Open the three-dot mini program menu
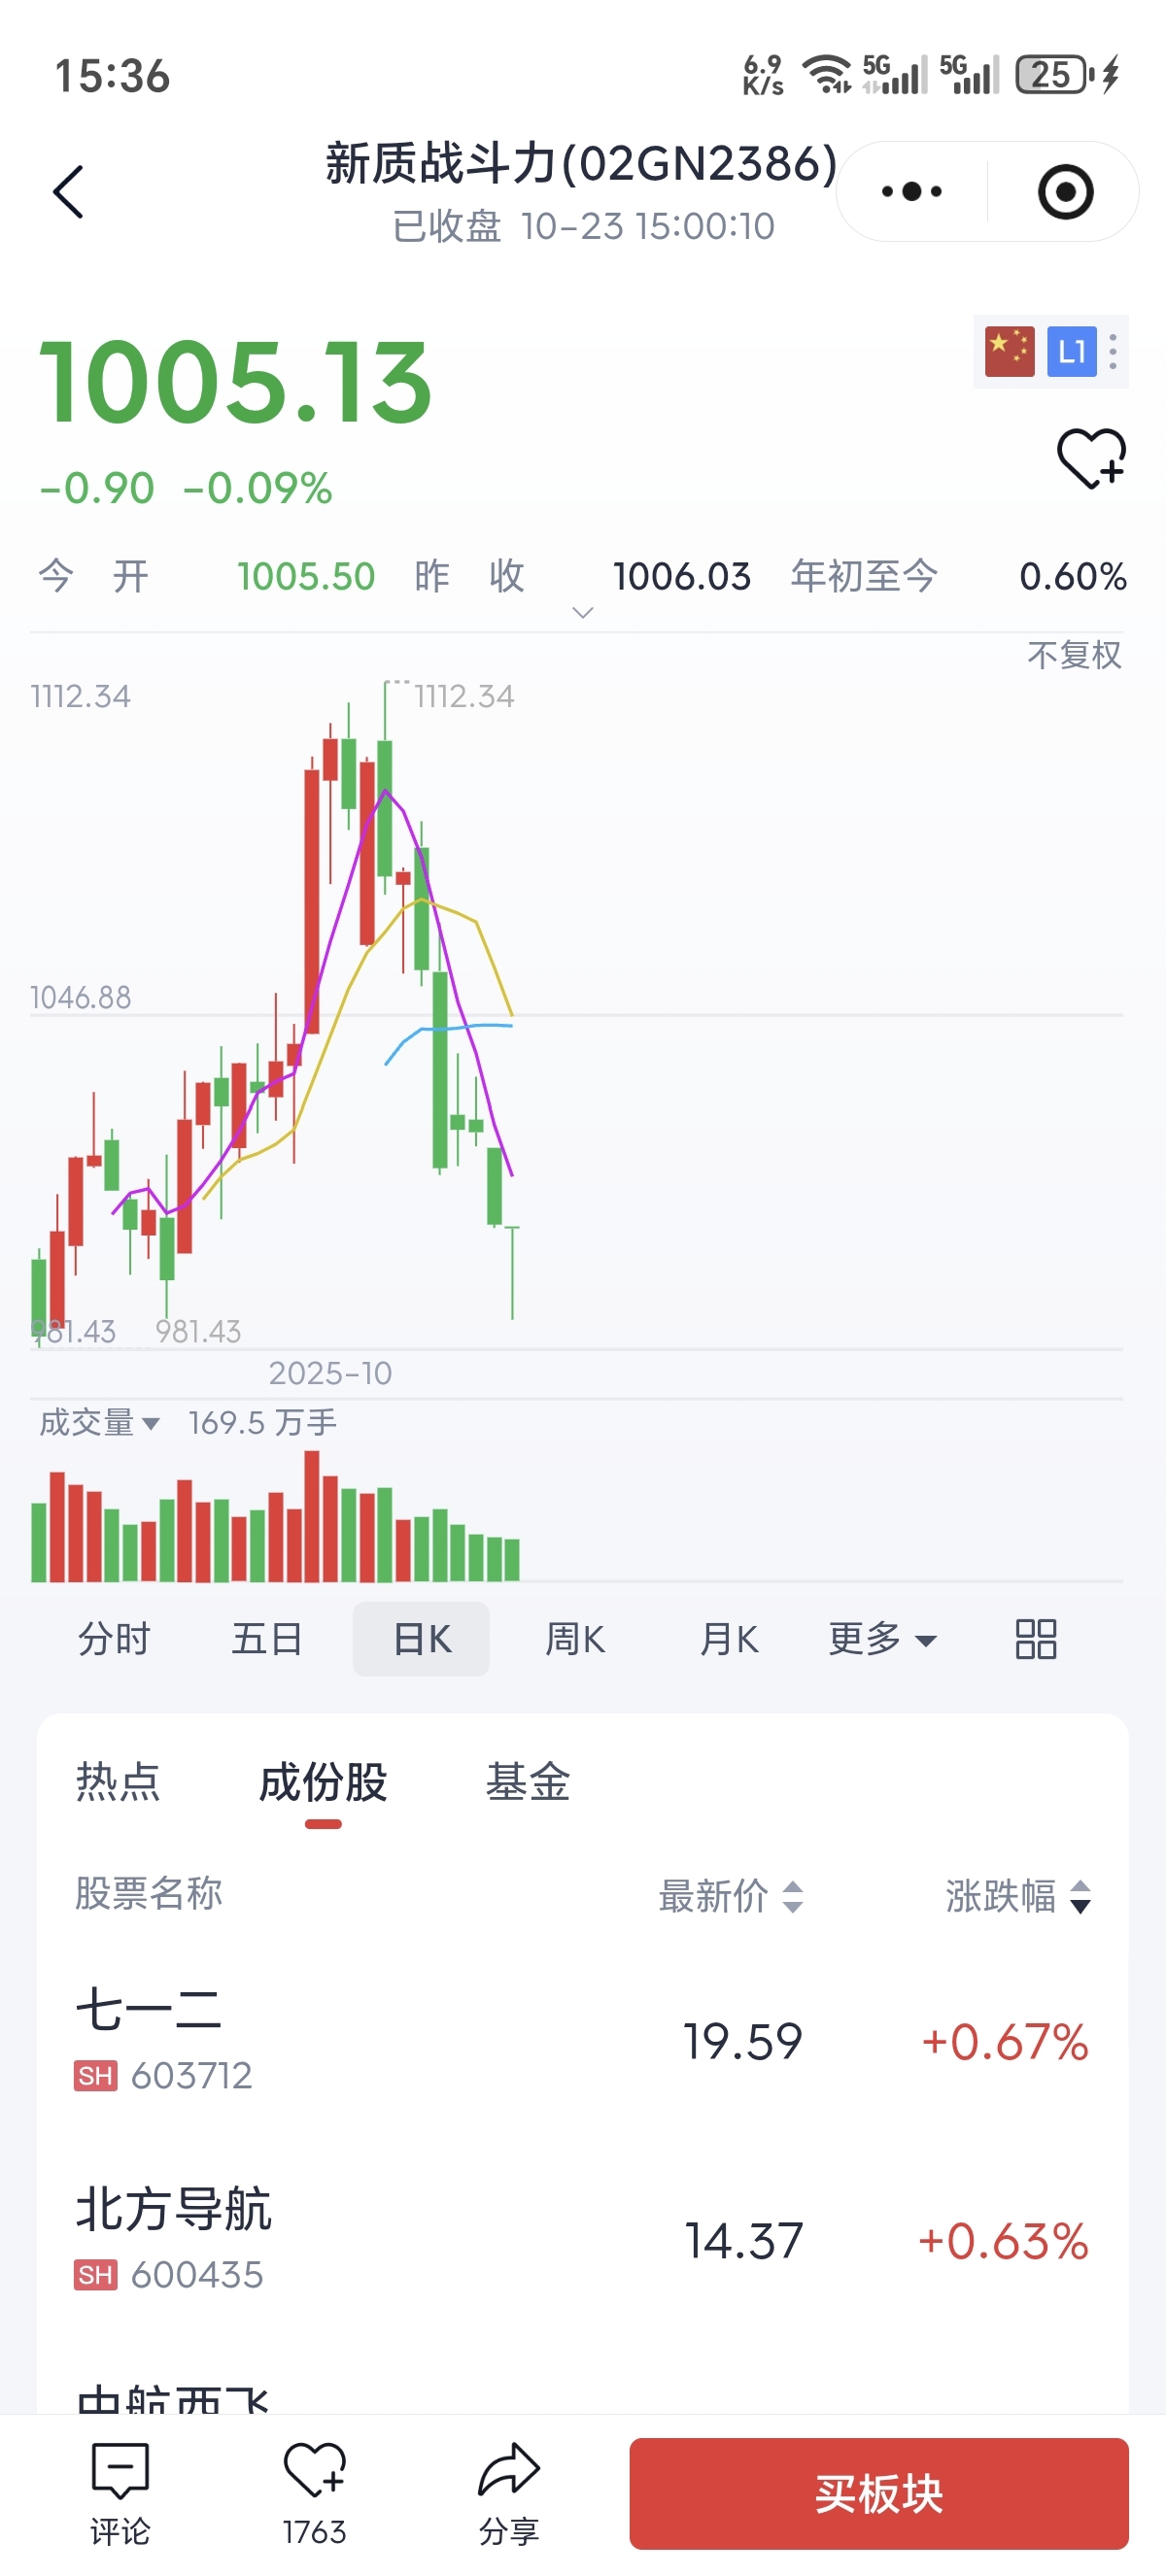The width and height of the screenshot is (1166, 2576). [911, 192]
